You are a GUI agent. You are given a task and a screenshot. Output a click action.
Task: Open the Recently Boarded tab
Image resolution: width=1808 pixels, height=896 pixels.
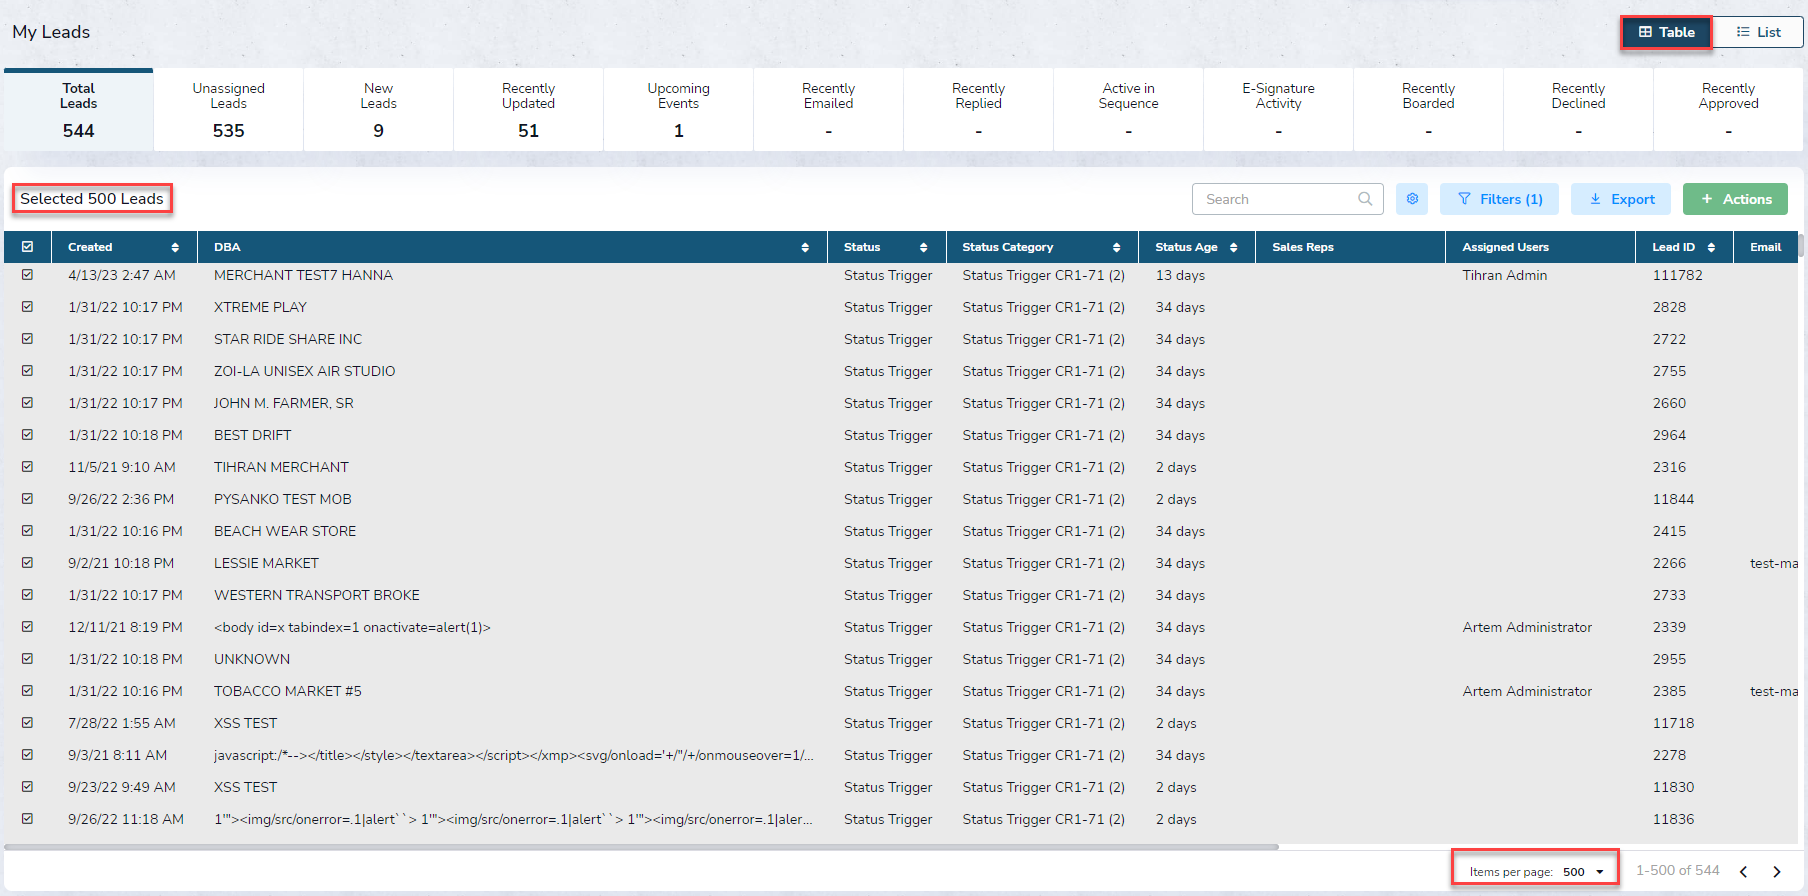click(x=1429, y=110)
